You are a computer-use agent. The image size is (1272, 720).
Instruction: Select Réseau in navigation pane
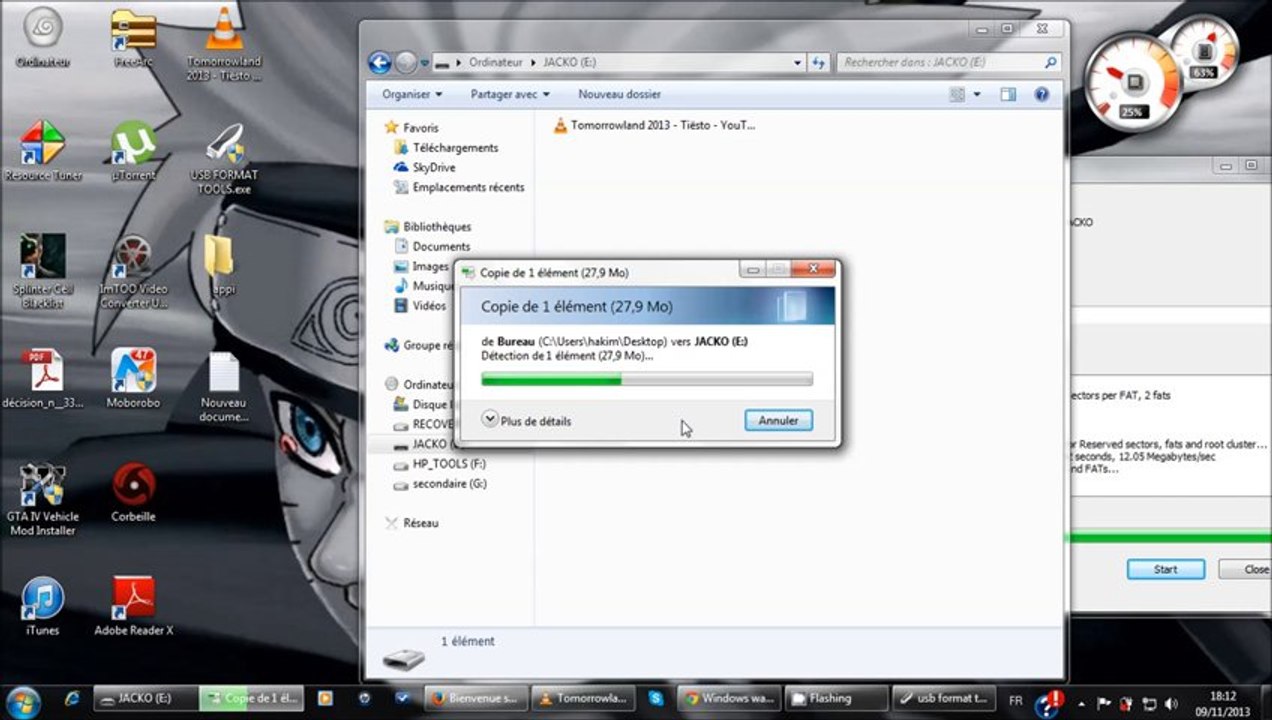[420, 523]
